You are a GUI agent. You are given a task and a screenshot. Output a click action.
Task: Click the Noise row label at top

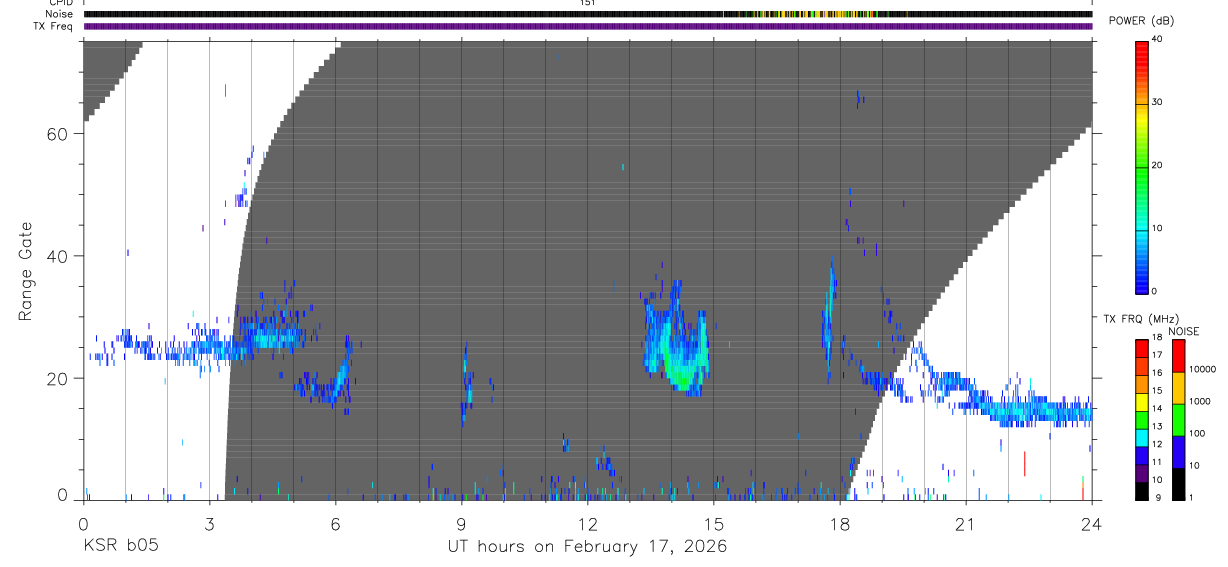pyautogui.click(x=59, y=14)
